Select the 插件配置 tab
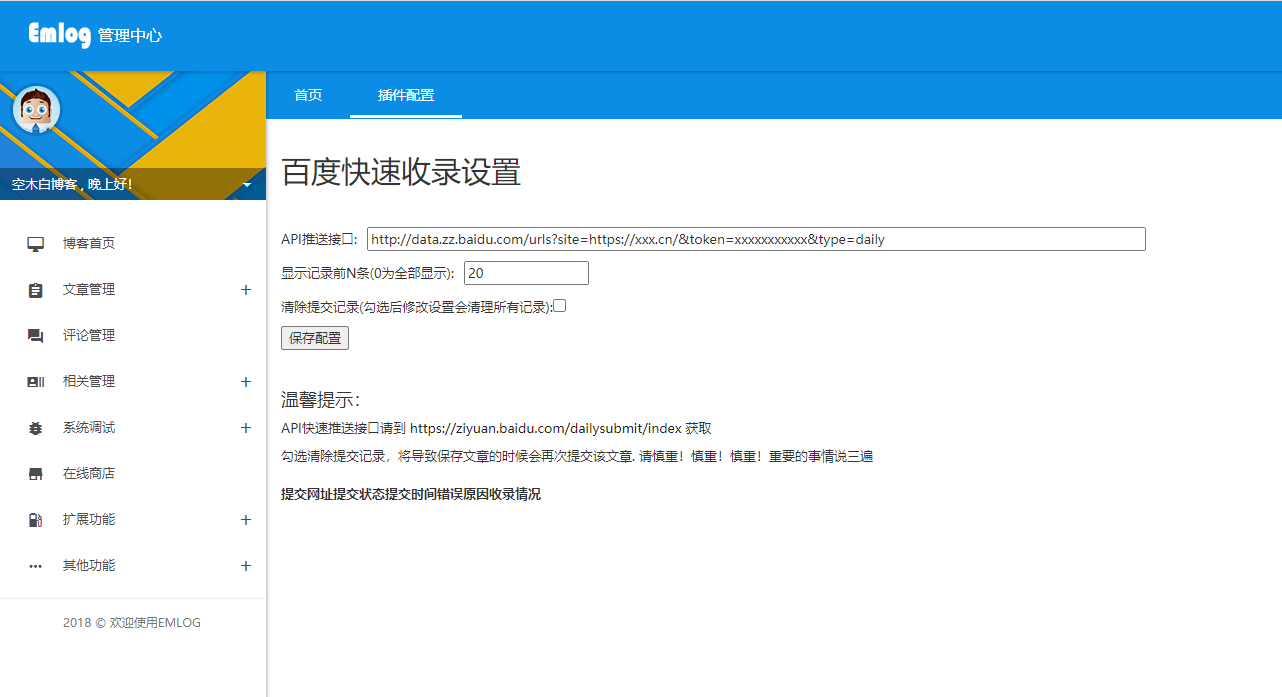The image size is (1282, 697). click(x=404, y=95)
